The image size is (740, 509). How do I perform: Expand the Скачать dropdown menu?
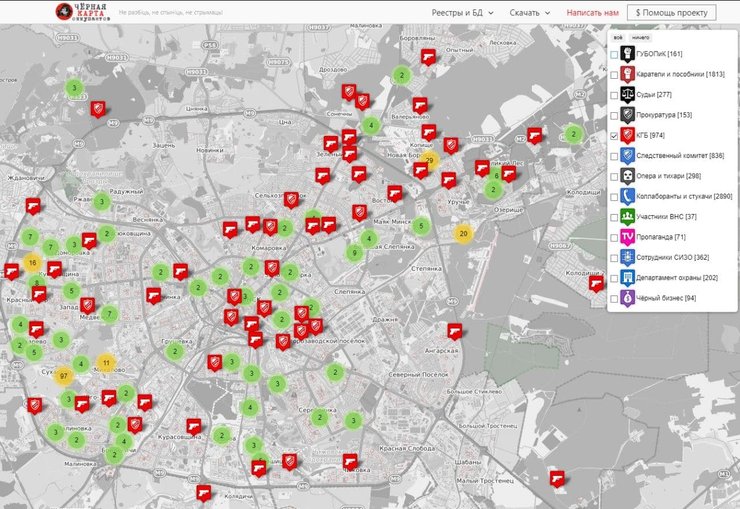tap(530, 13)
